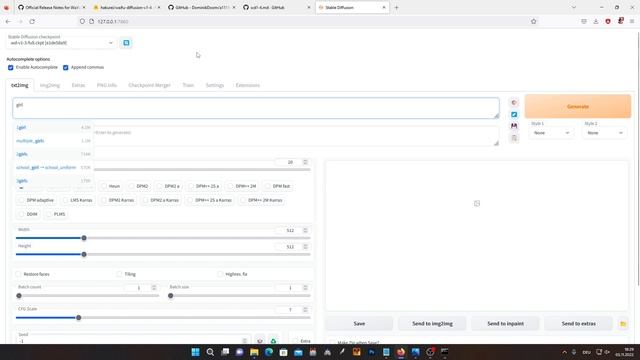The height and width of the screenshot is (360, 640).
Task: Open the Firefox hamburger menu
Action: coord(632,21)
